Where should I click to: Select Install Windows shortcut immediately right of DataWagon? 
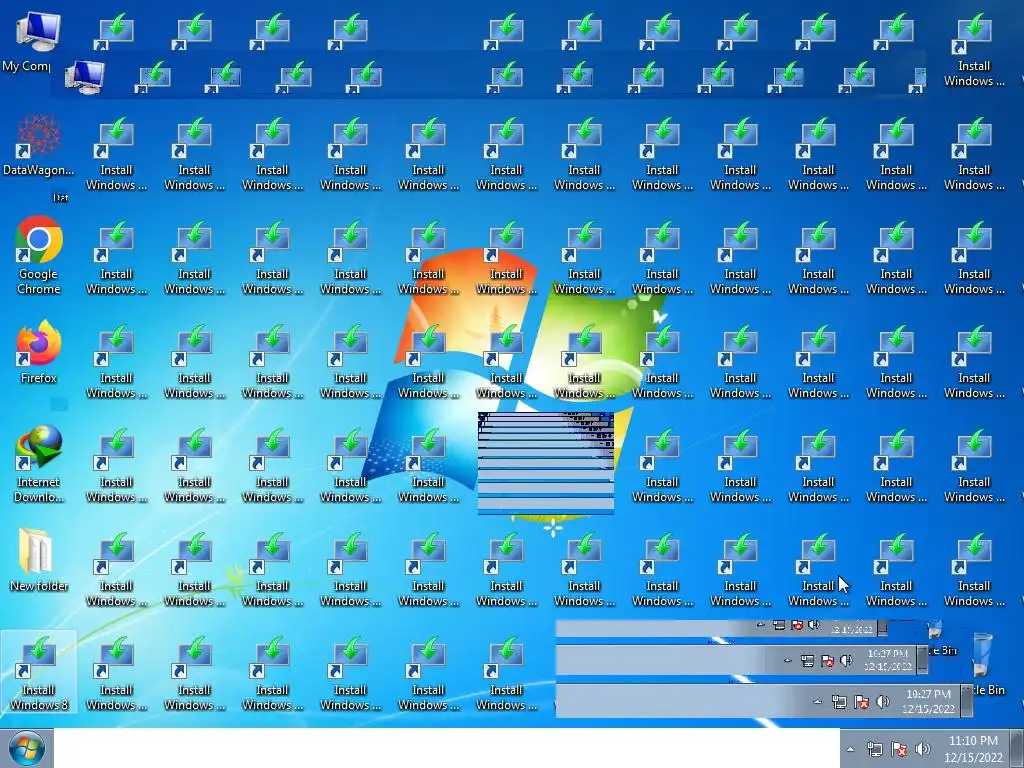116,154
